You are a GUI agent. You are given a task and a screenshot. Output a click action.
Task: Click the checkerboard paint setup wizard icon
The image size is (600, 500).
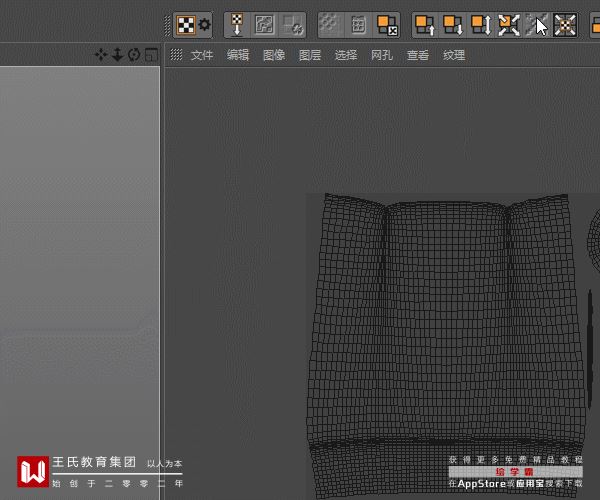tap(186, 25)
